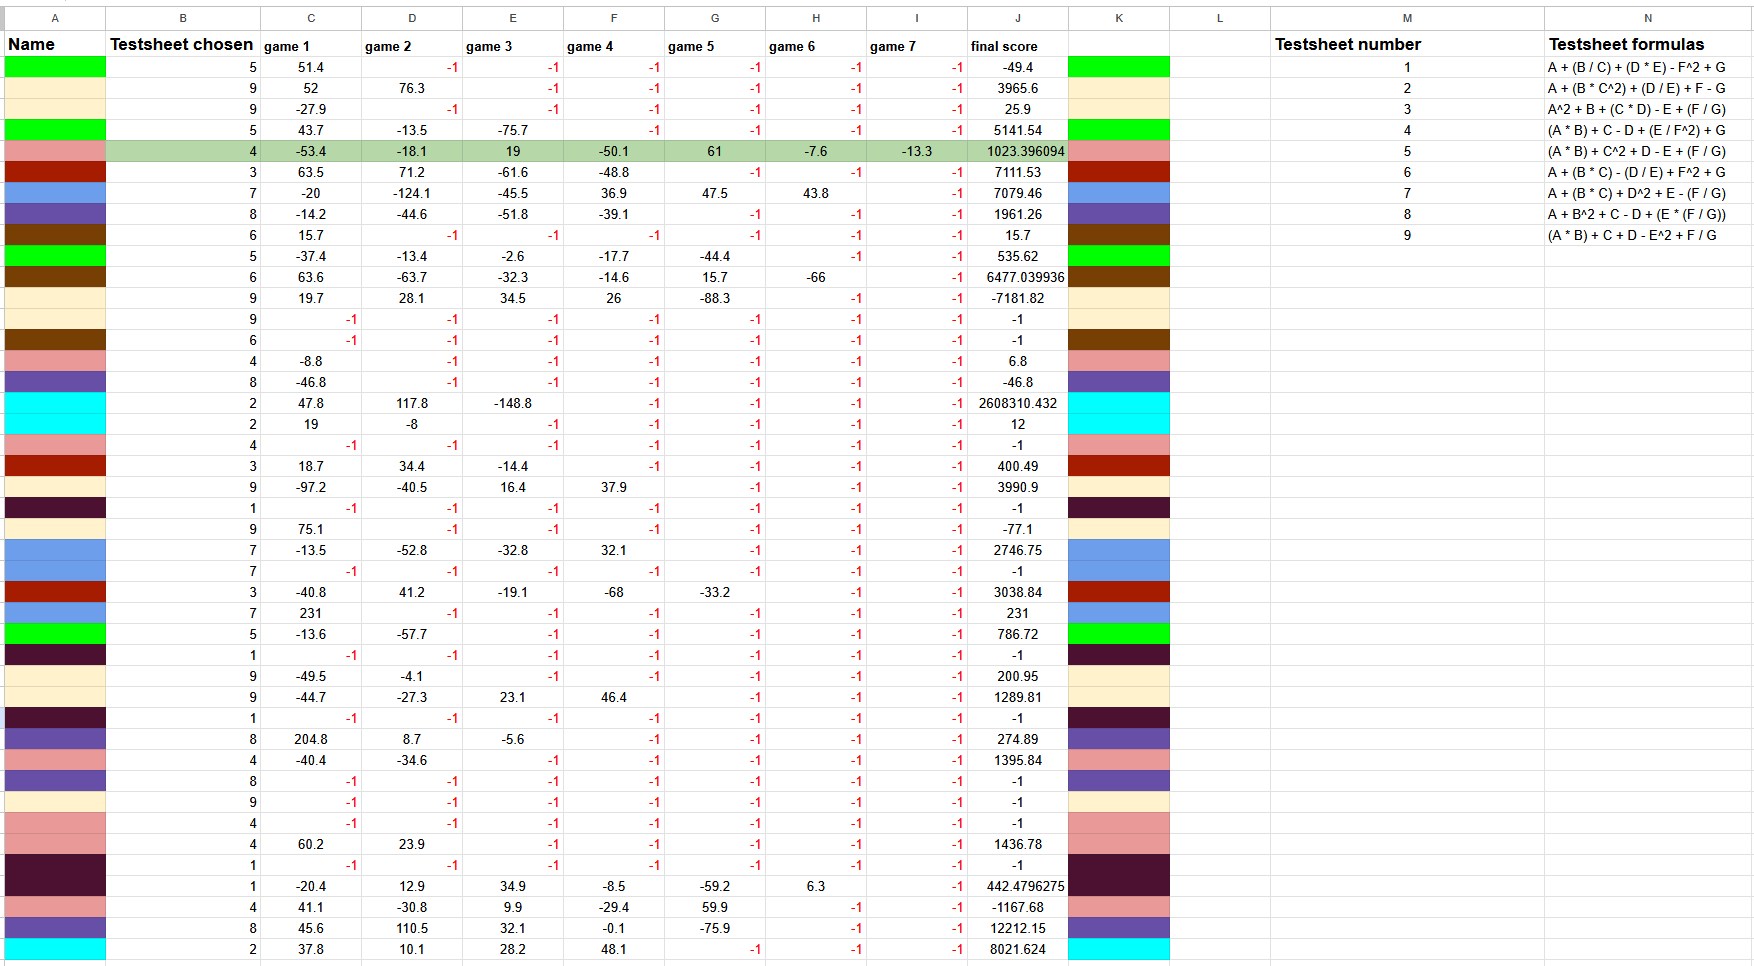Click final score cell "3038.84"
Viewport: 1754px width, 966px height.
(x=1018, y=592)
